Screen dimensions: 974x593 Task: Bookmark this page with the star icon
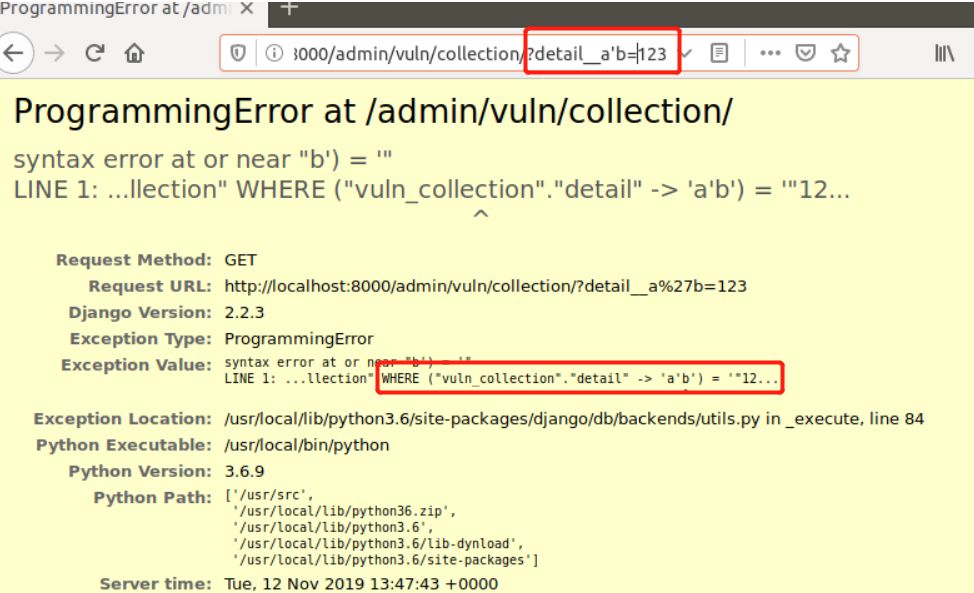tap(840, 53)
